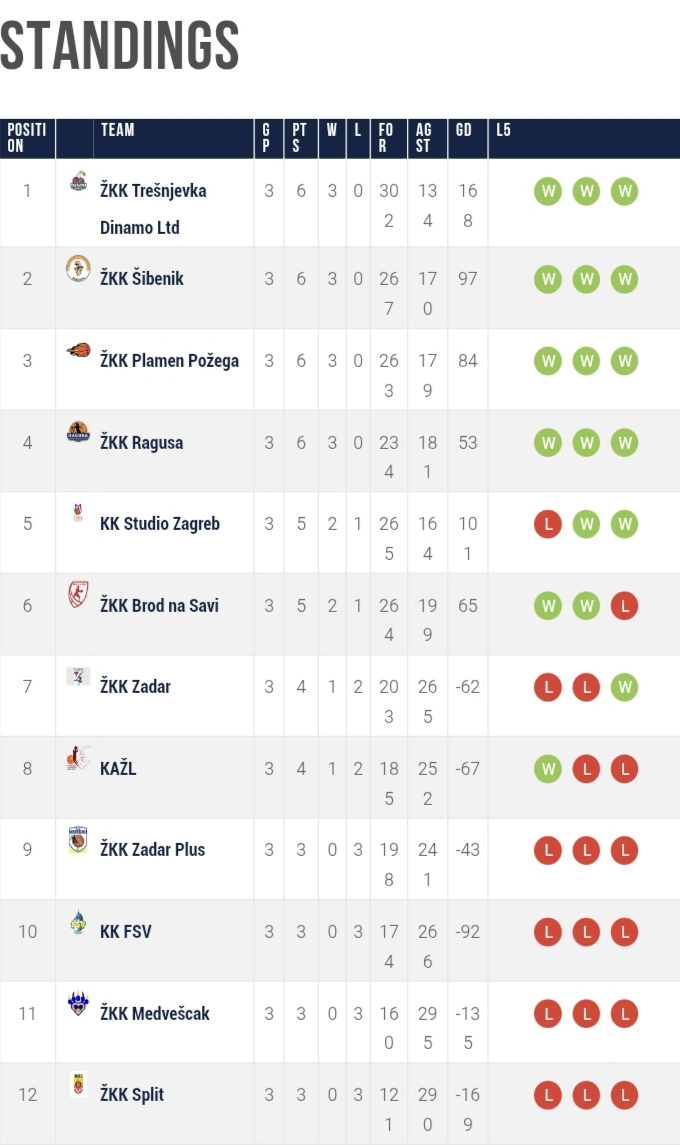Click the ŽKK Ragusa team logo
Viewport: 680px width, 1147px height.
(x=78, y=432)
